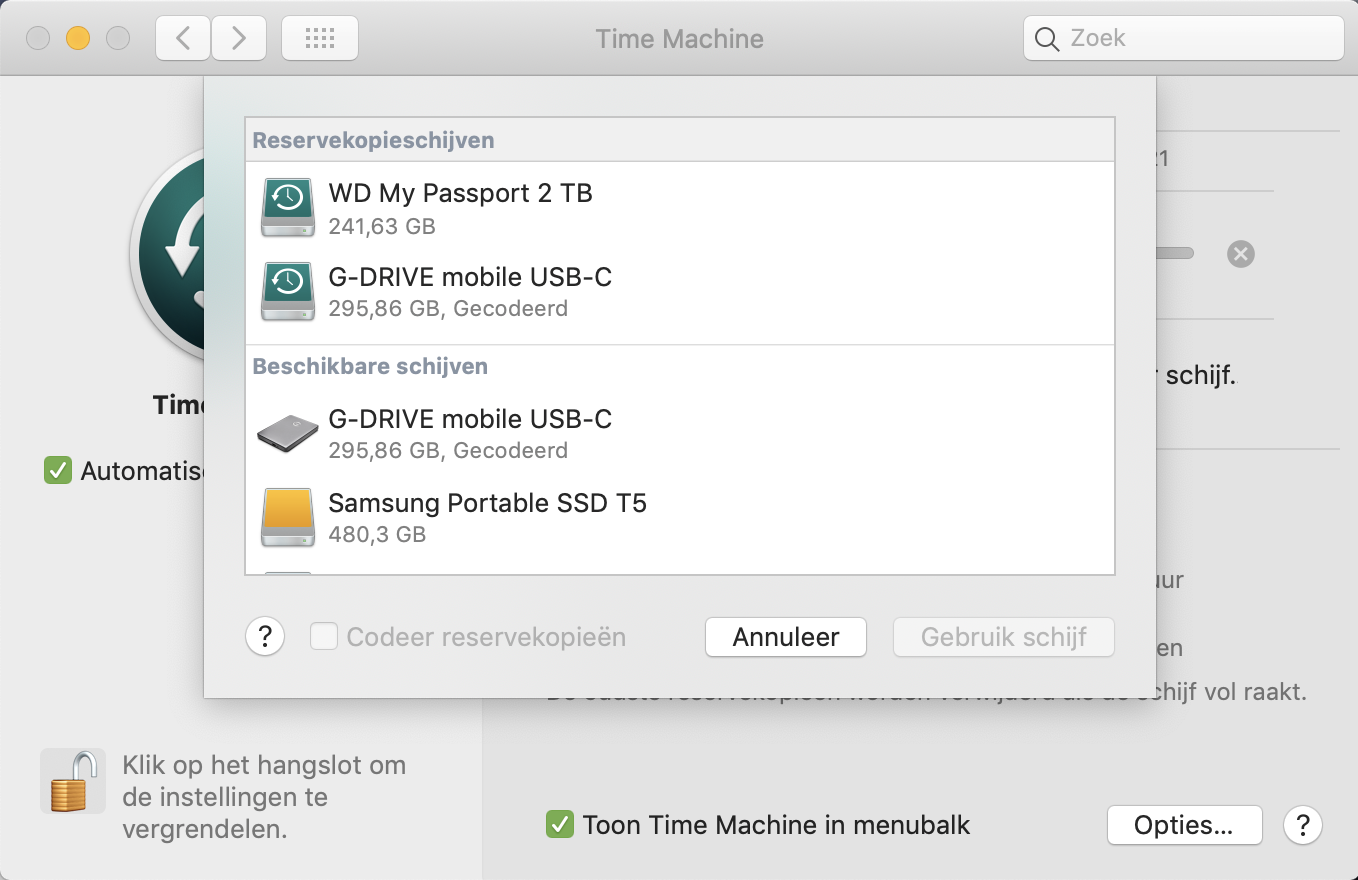Show all preferences via grid button
Viewport: 1358px width, 880px height.
pyautogui.click(x=320, y=38)
